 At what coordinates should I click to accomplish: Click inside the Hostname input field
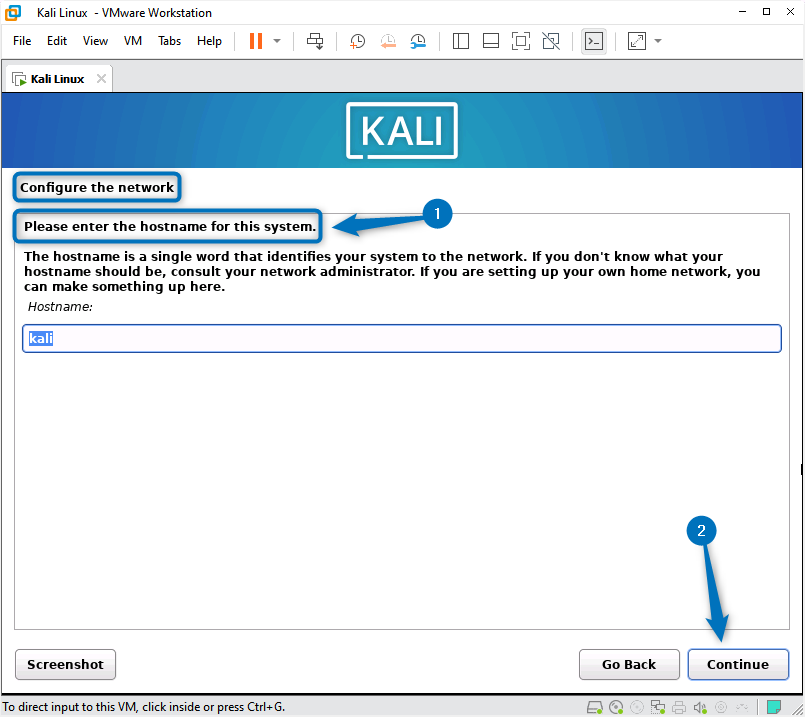[x=400, y=338]
